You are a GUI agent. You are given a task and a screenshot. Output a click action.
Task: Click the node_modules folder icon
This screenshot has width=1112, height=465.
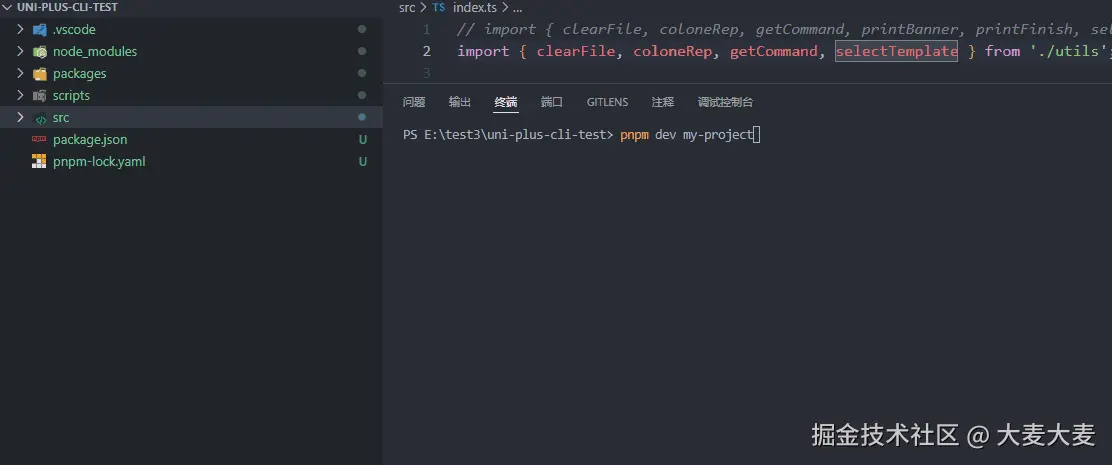40,52
